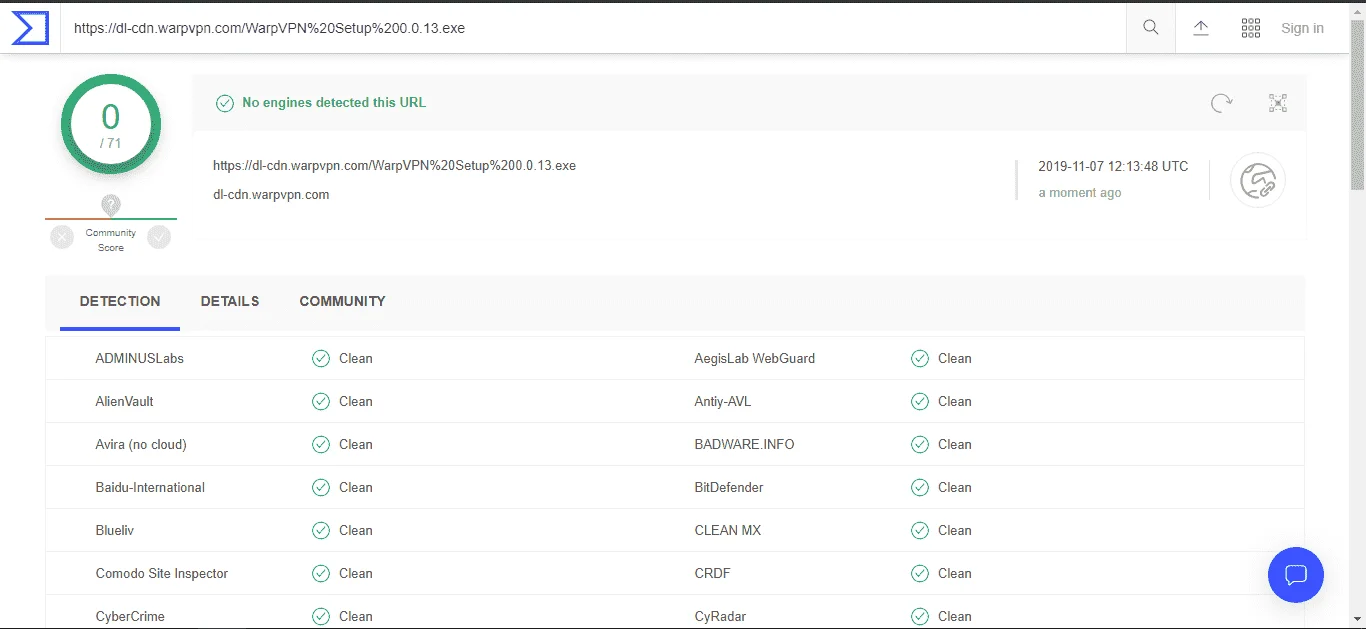Click the Clean check icon for CLEAN MX
This screenshot has width=1366, height=629.
pyautogui.click(x=920, y=530)
